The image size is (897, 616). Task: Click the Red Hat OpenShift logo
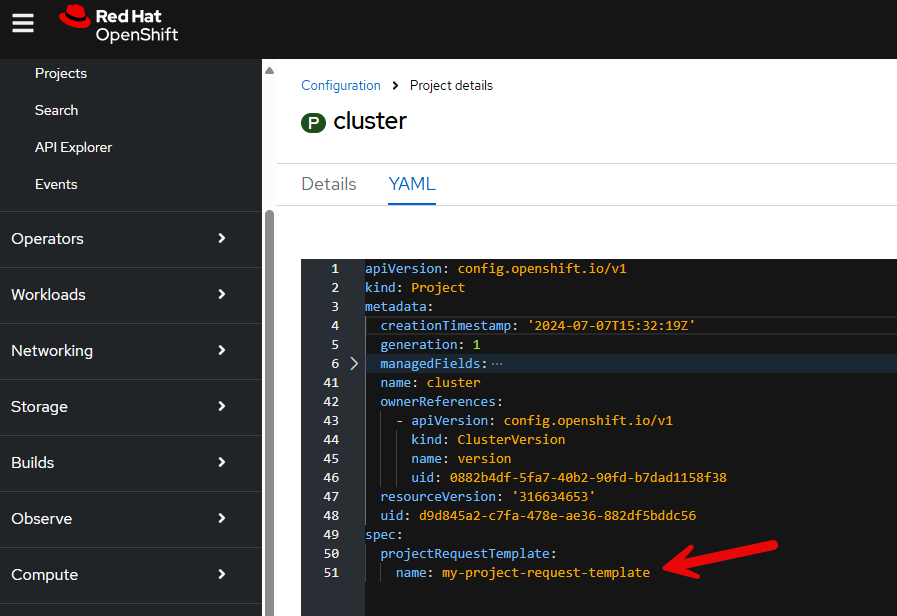click(x=118, y=24)
